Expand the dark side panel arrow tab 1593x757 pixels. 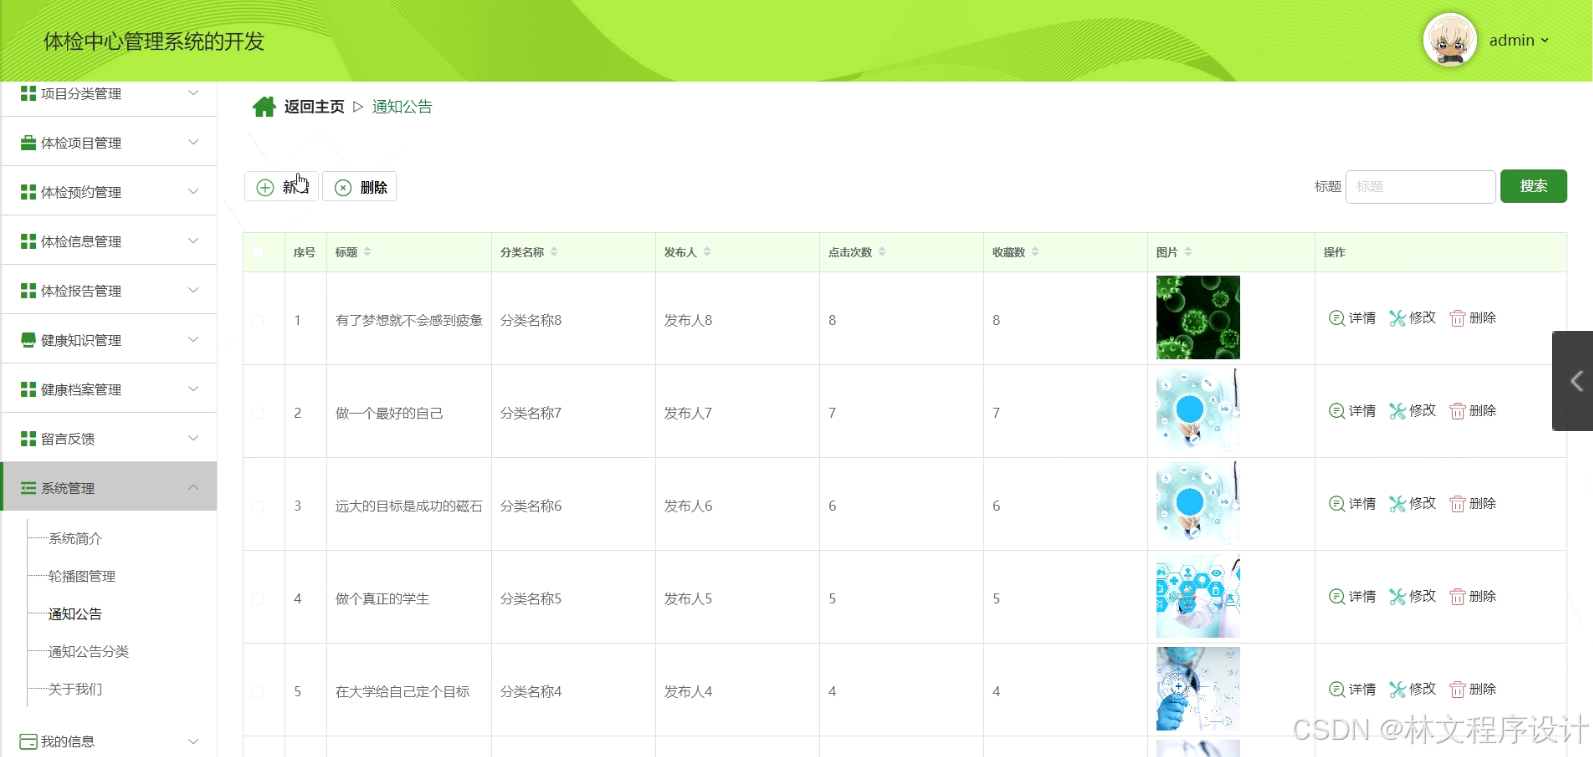[x=1574, y=381]
